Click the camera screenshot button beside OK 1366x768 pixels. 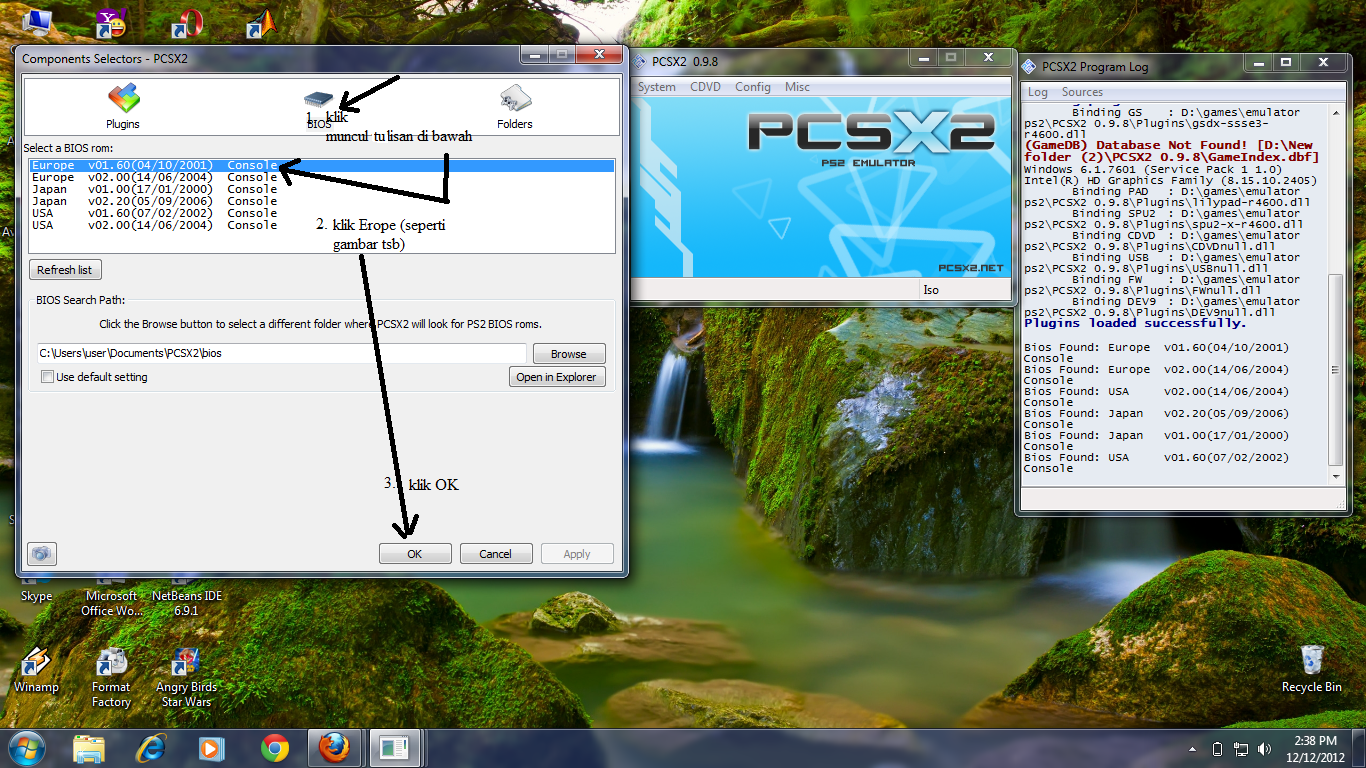coord(41,553)
